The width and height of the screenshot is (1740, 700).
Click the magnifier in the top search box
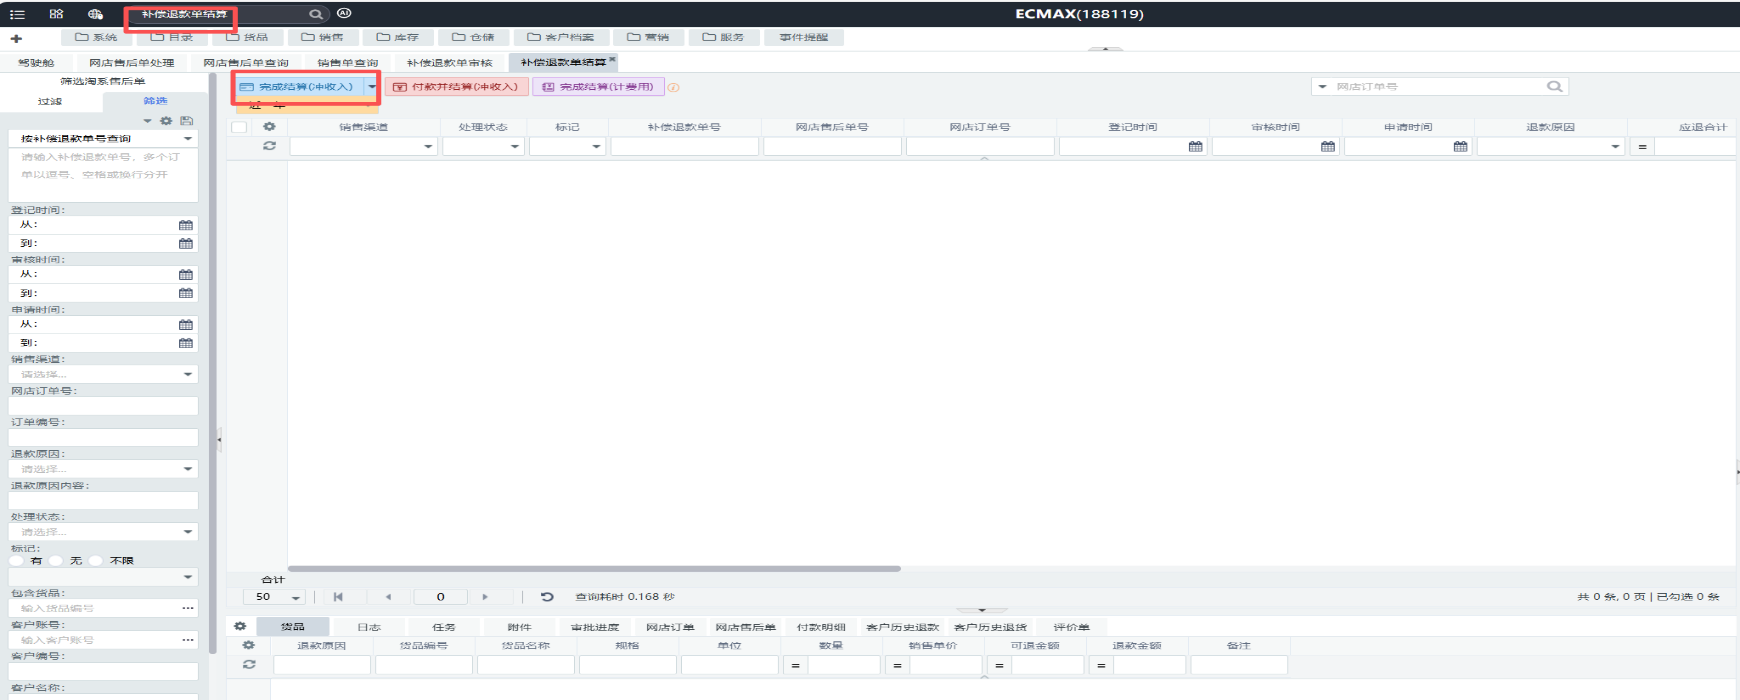[316, 14]
